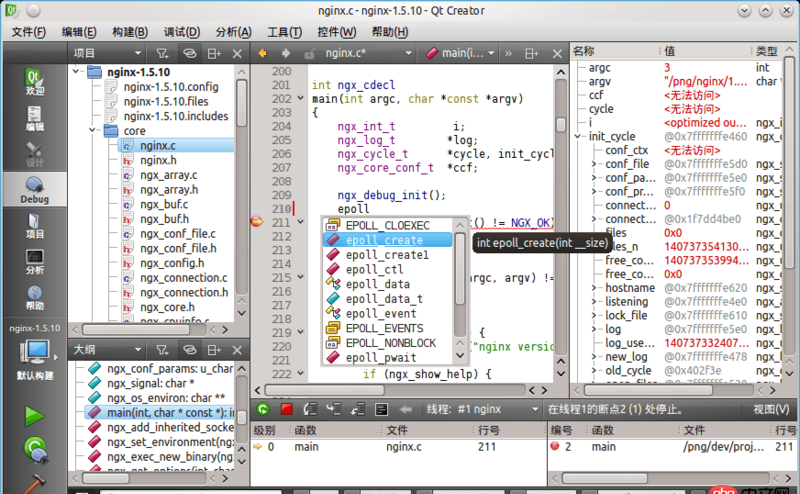Viewport: 800px width, 494px height.
Task: Open the Analyze (分析) mode in the sidebar
Action: [34, 261]
